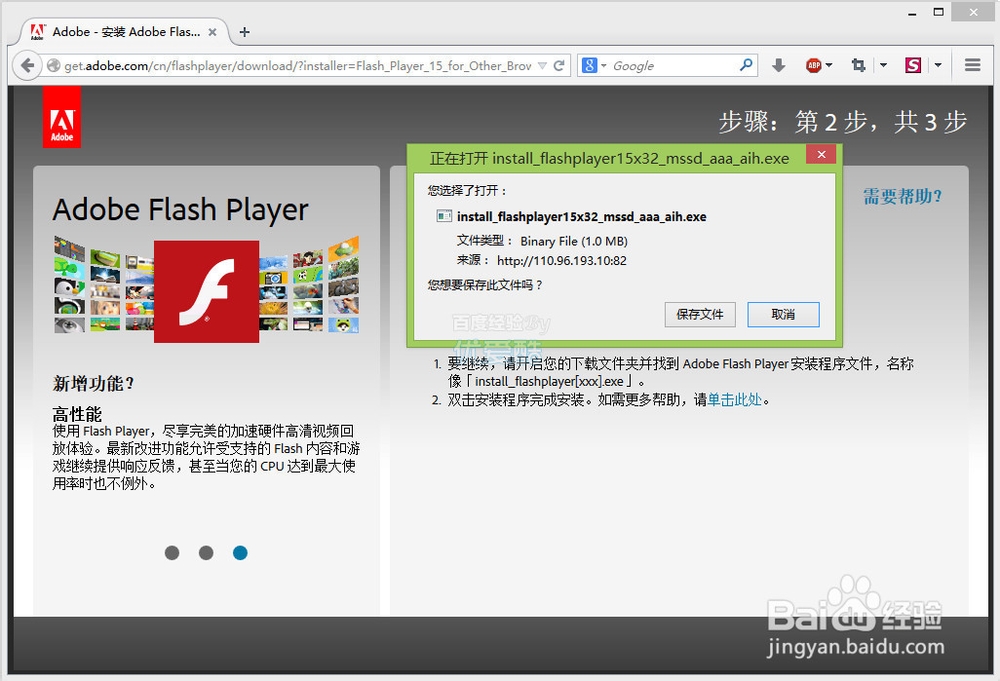The width and height of the screenshot is (1000, 681).
Task: Click the red S extension icon
Action: tap(912, 65)
